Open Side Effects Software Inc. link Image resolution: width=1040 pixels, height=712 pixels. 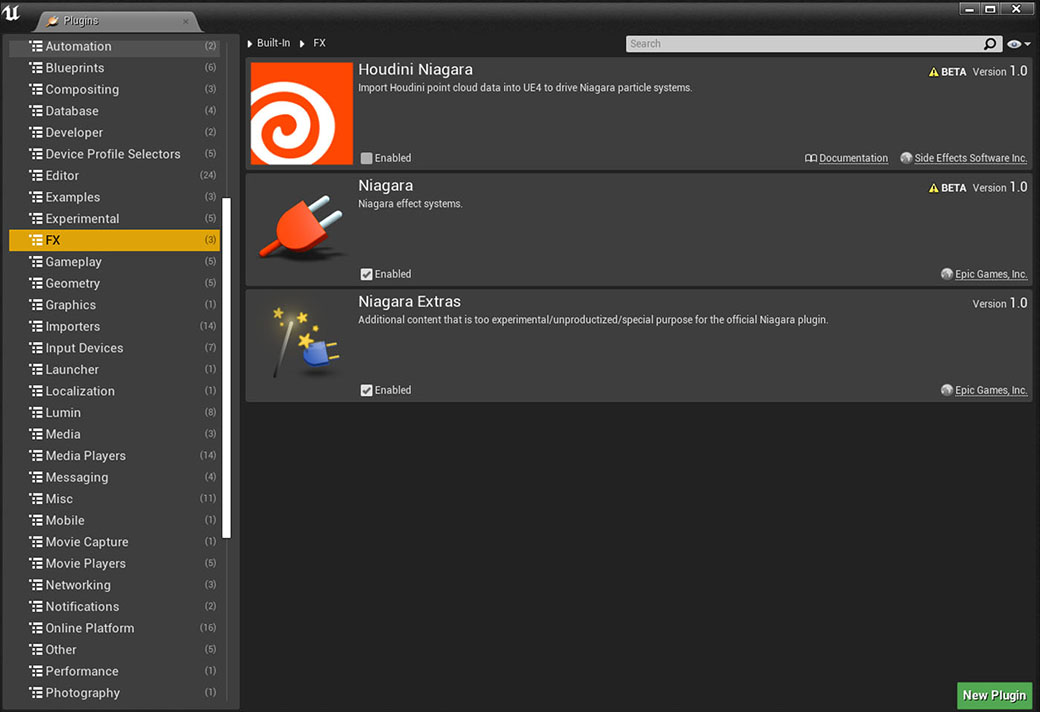[970, 158]
